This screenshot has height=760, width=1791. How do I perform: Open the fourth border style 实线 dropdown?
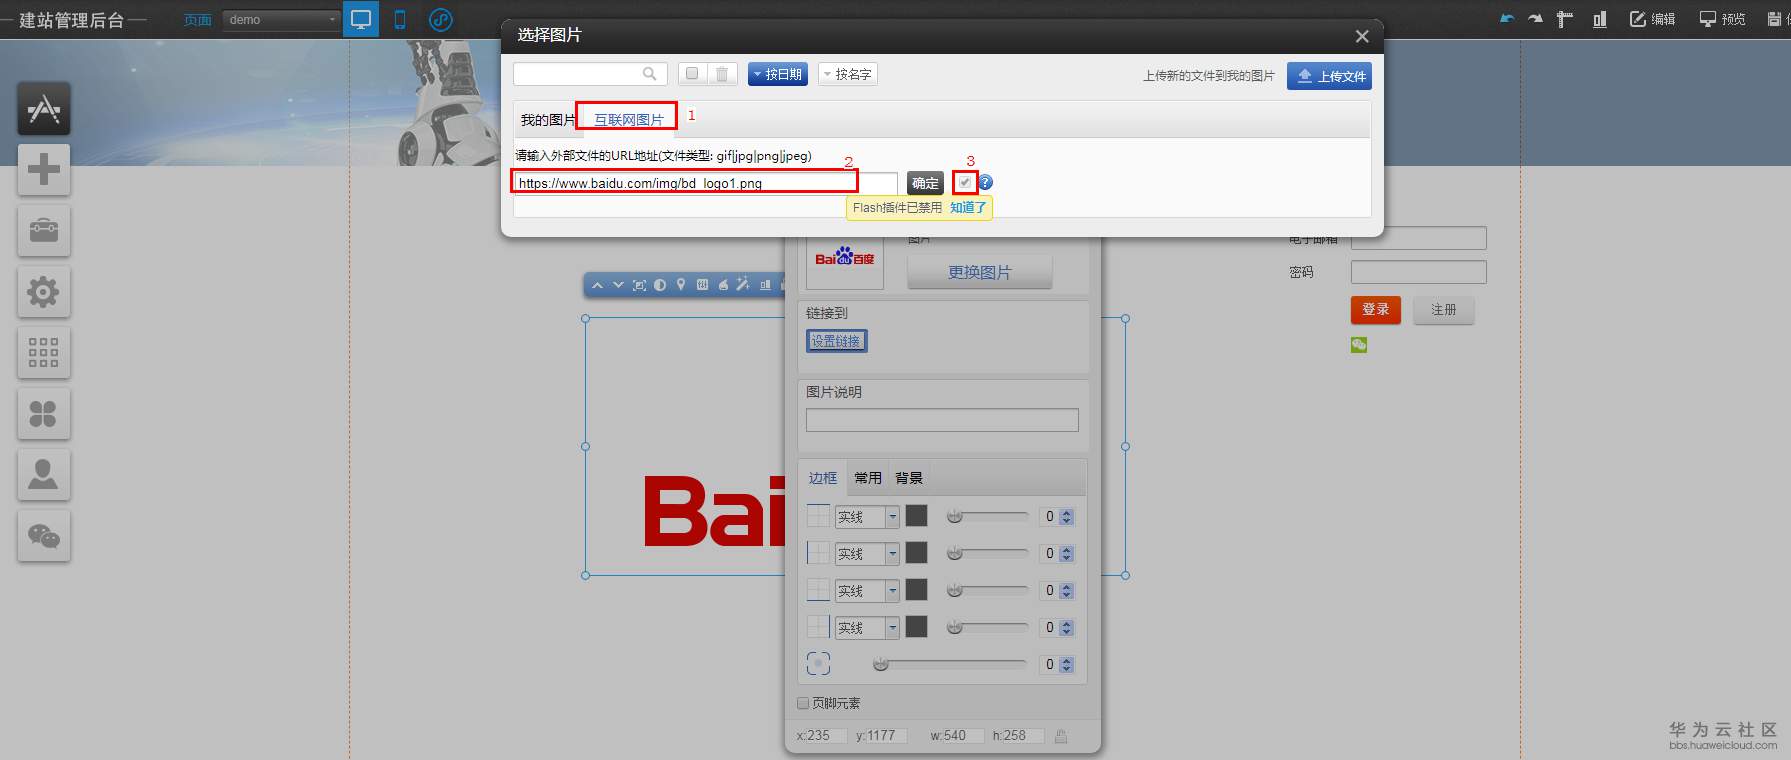click(x=867, y=628)
